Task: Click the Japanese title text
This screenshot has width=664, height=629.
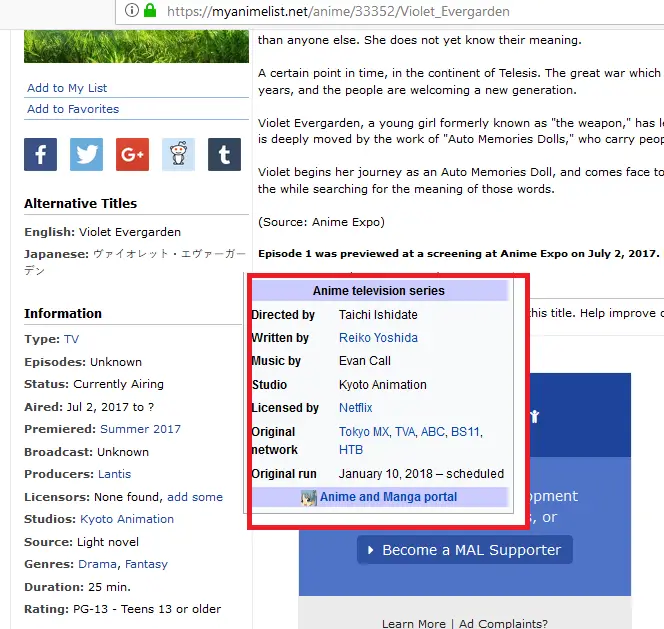Action: (135, 262)
